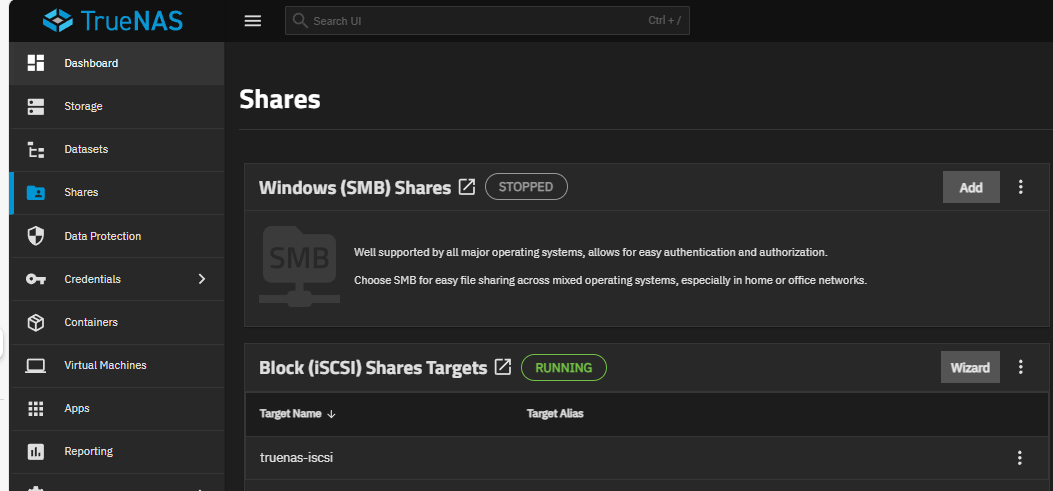Click the Dashboard grid icon
This screenshot has height=491, width=1053.
36,63
